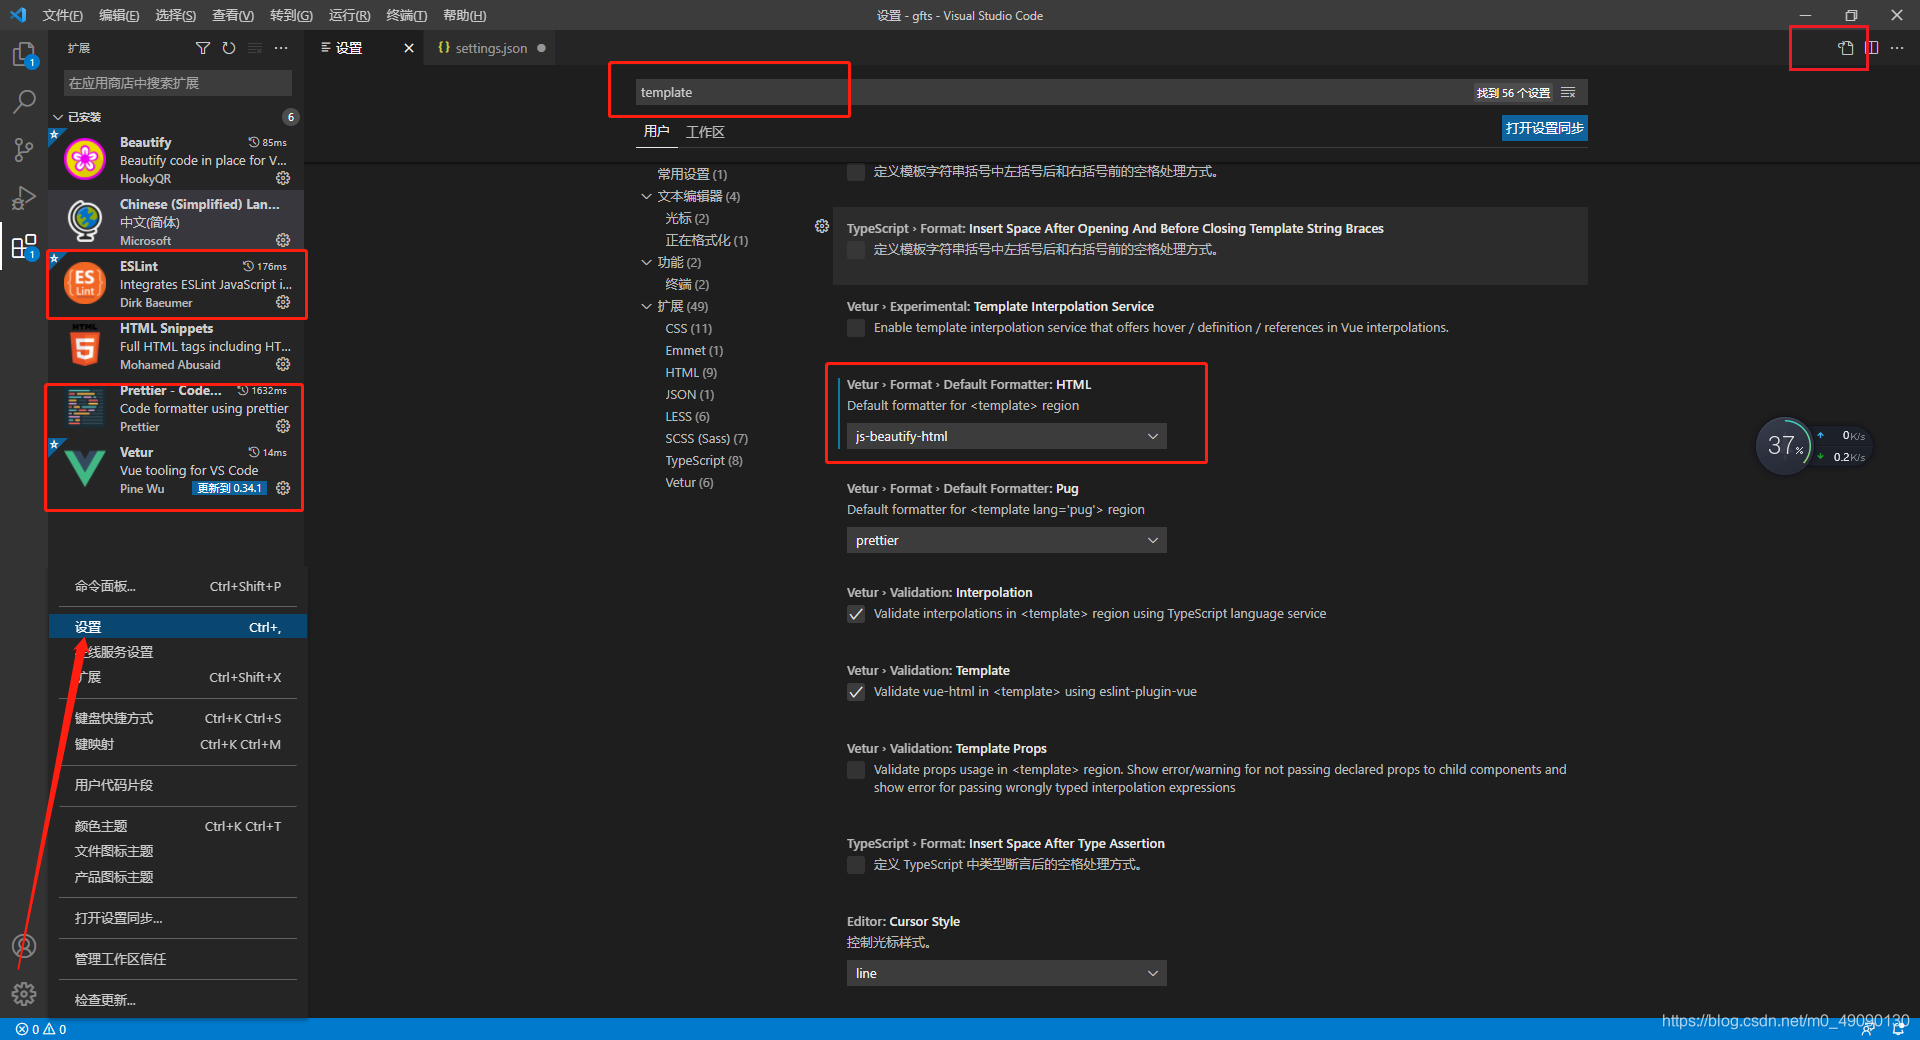This screenshot has height=1040, width=1920.
Task: Click the Accounts icon in activity bar
Action: pyautogui.click(x=24, y=946)
